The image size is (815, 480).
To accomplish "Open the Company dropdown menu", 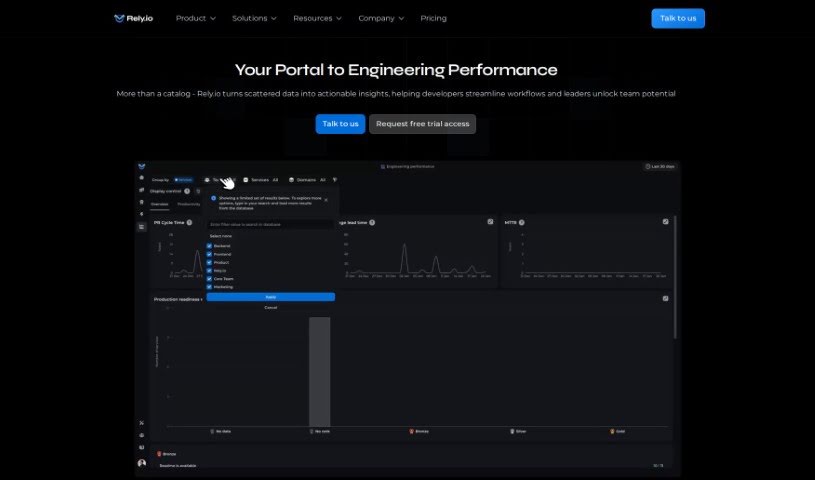I will (381, 18).
